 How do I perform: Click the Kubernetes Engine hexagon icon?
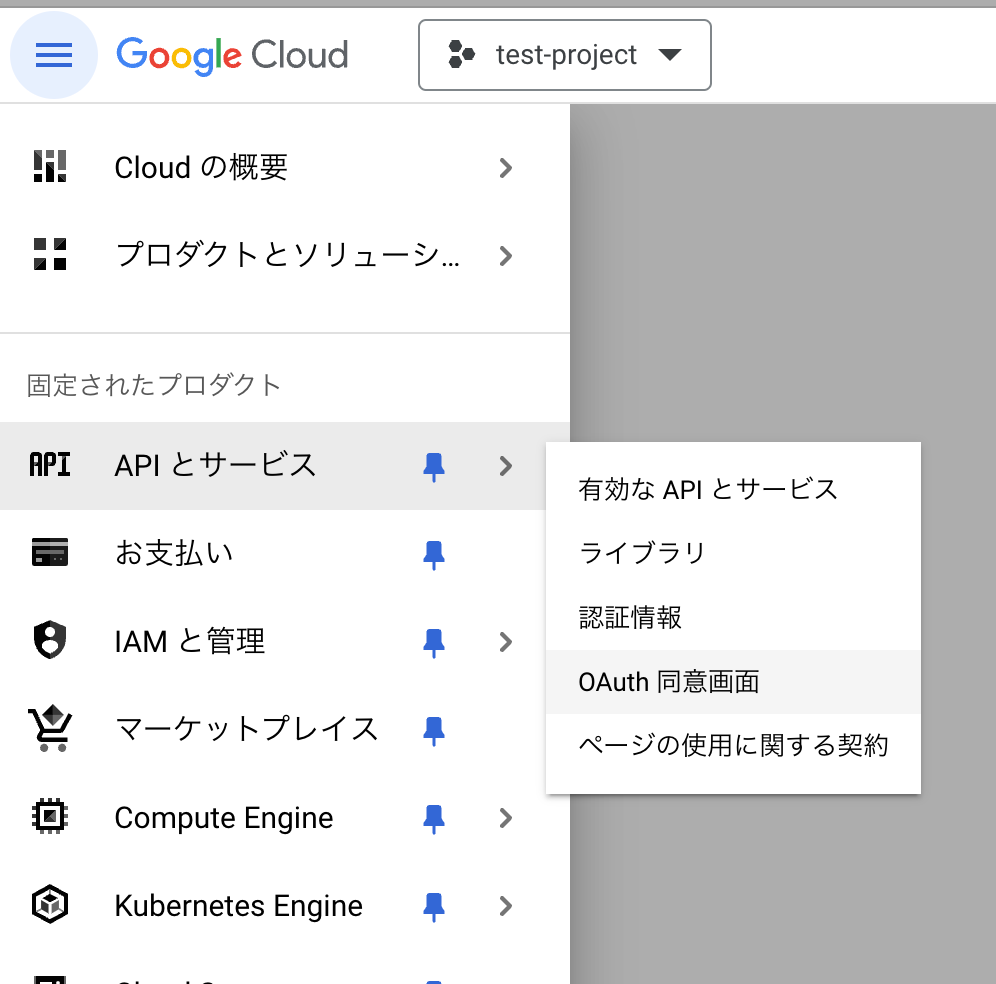pos(50,906)
